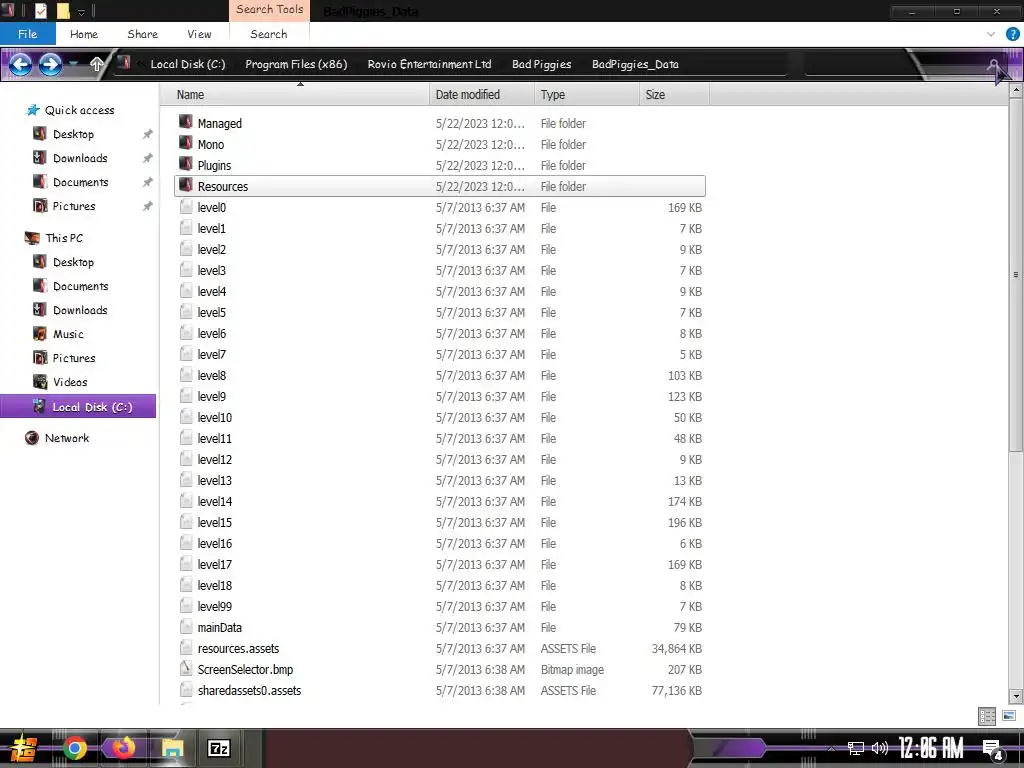The height and width of the screenshot is (768, 1024).
Task: Select the level0 file icon
Action: pyautogui.click(x=186, y=207)
